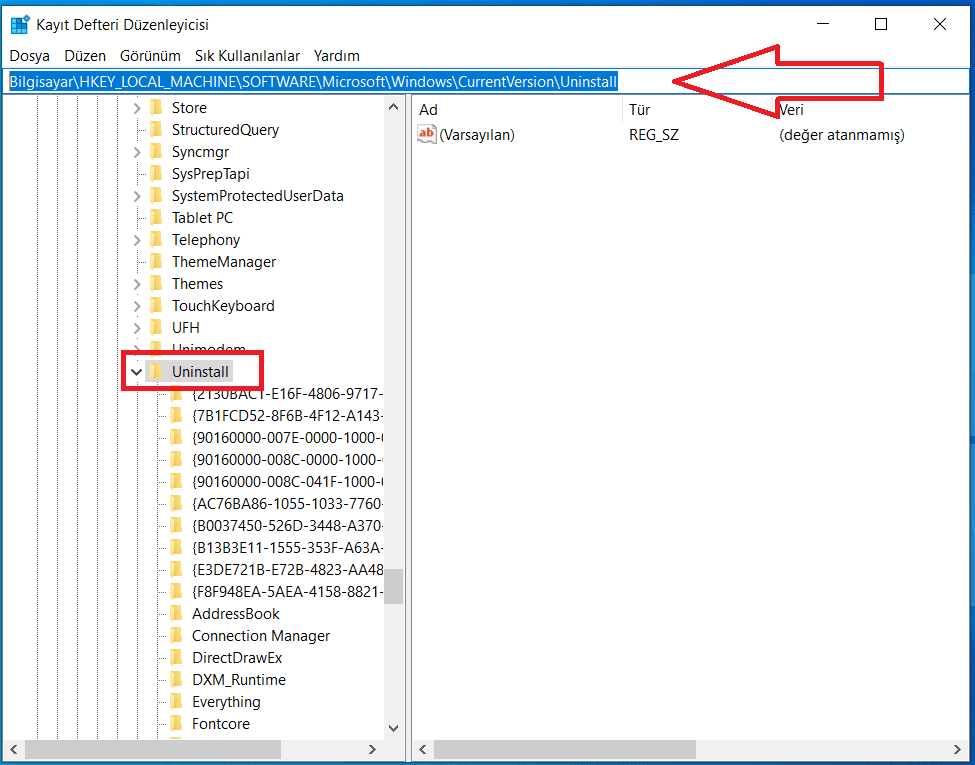Click tree pane scroll down arrow
This screenshot has height=765, width=975.
[x=393, y=728]
